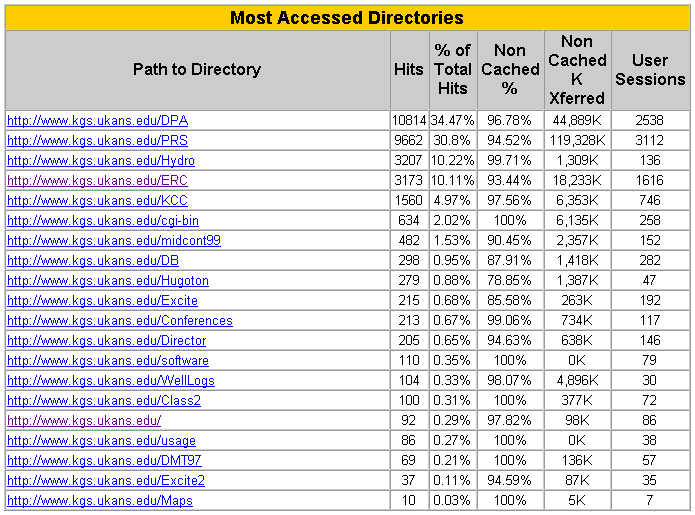Follow the Hugoton directory link
The image size is (695, 515).
pos(108,281)
